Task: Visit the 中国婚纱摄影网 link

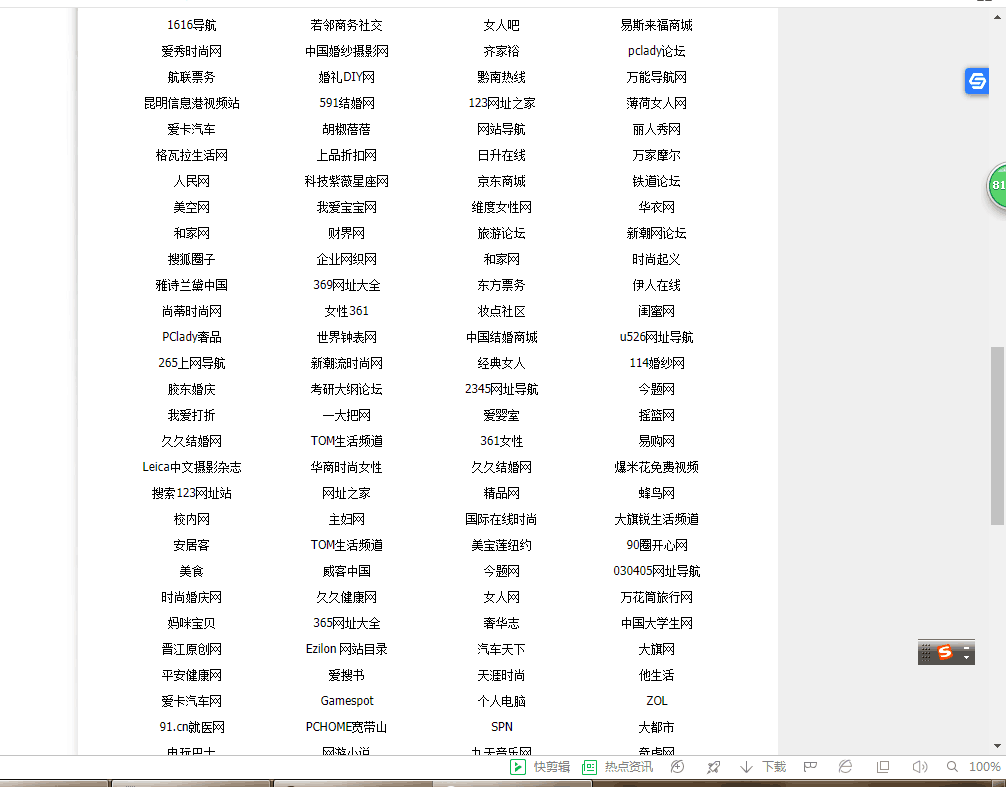Action: tap(346, 51)
